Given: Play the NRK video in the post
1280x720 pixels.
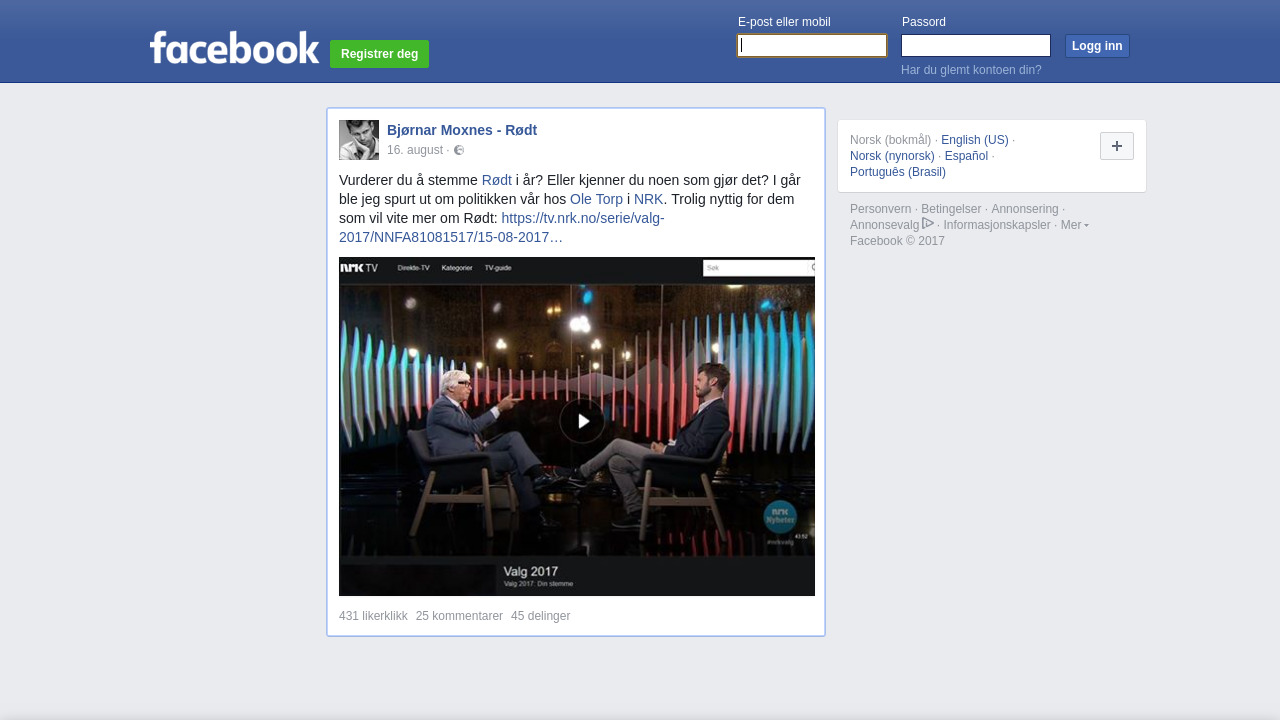Looking at the screenshot, I should 582,421.
